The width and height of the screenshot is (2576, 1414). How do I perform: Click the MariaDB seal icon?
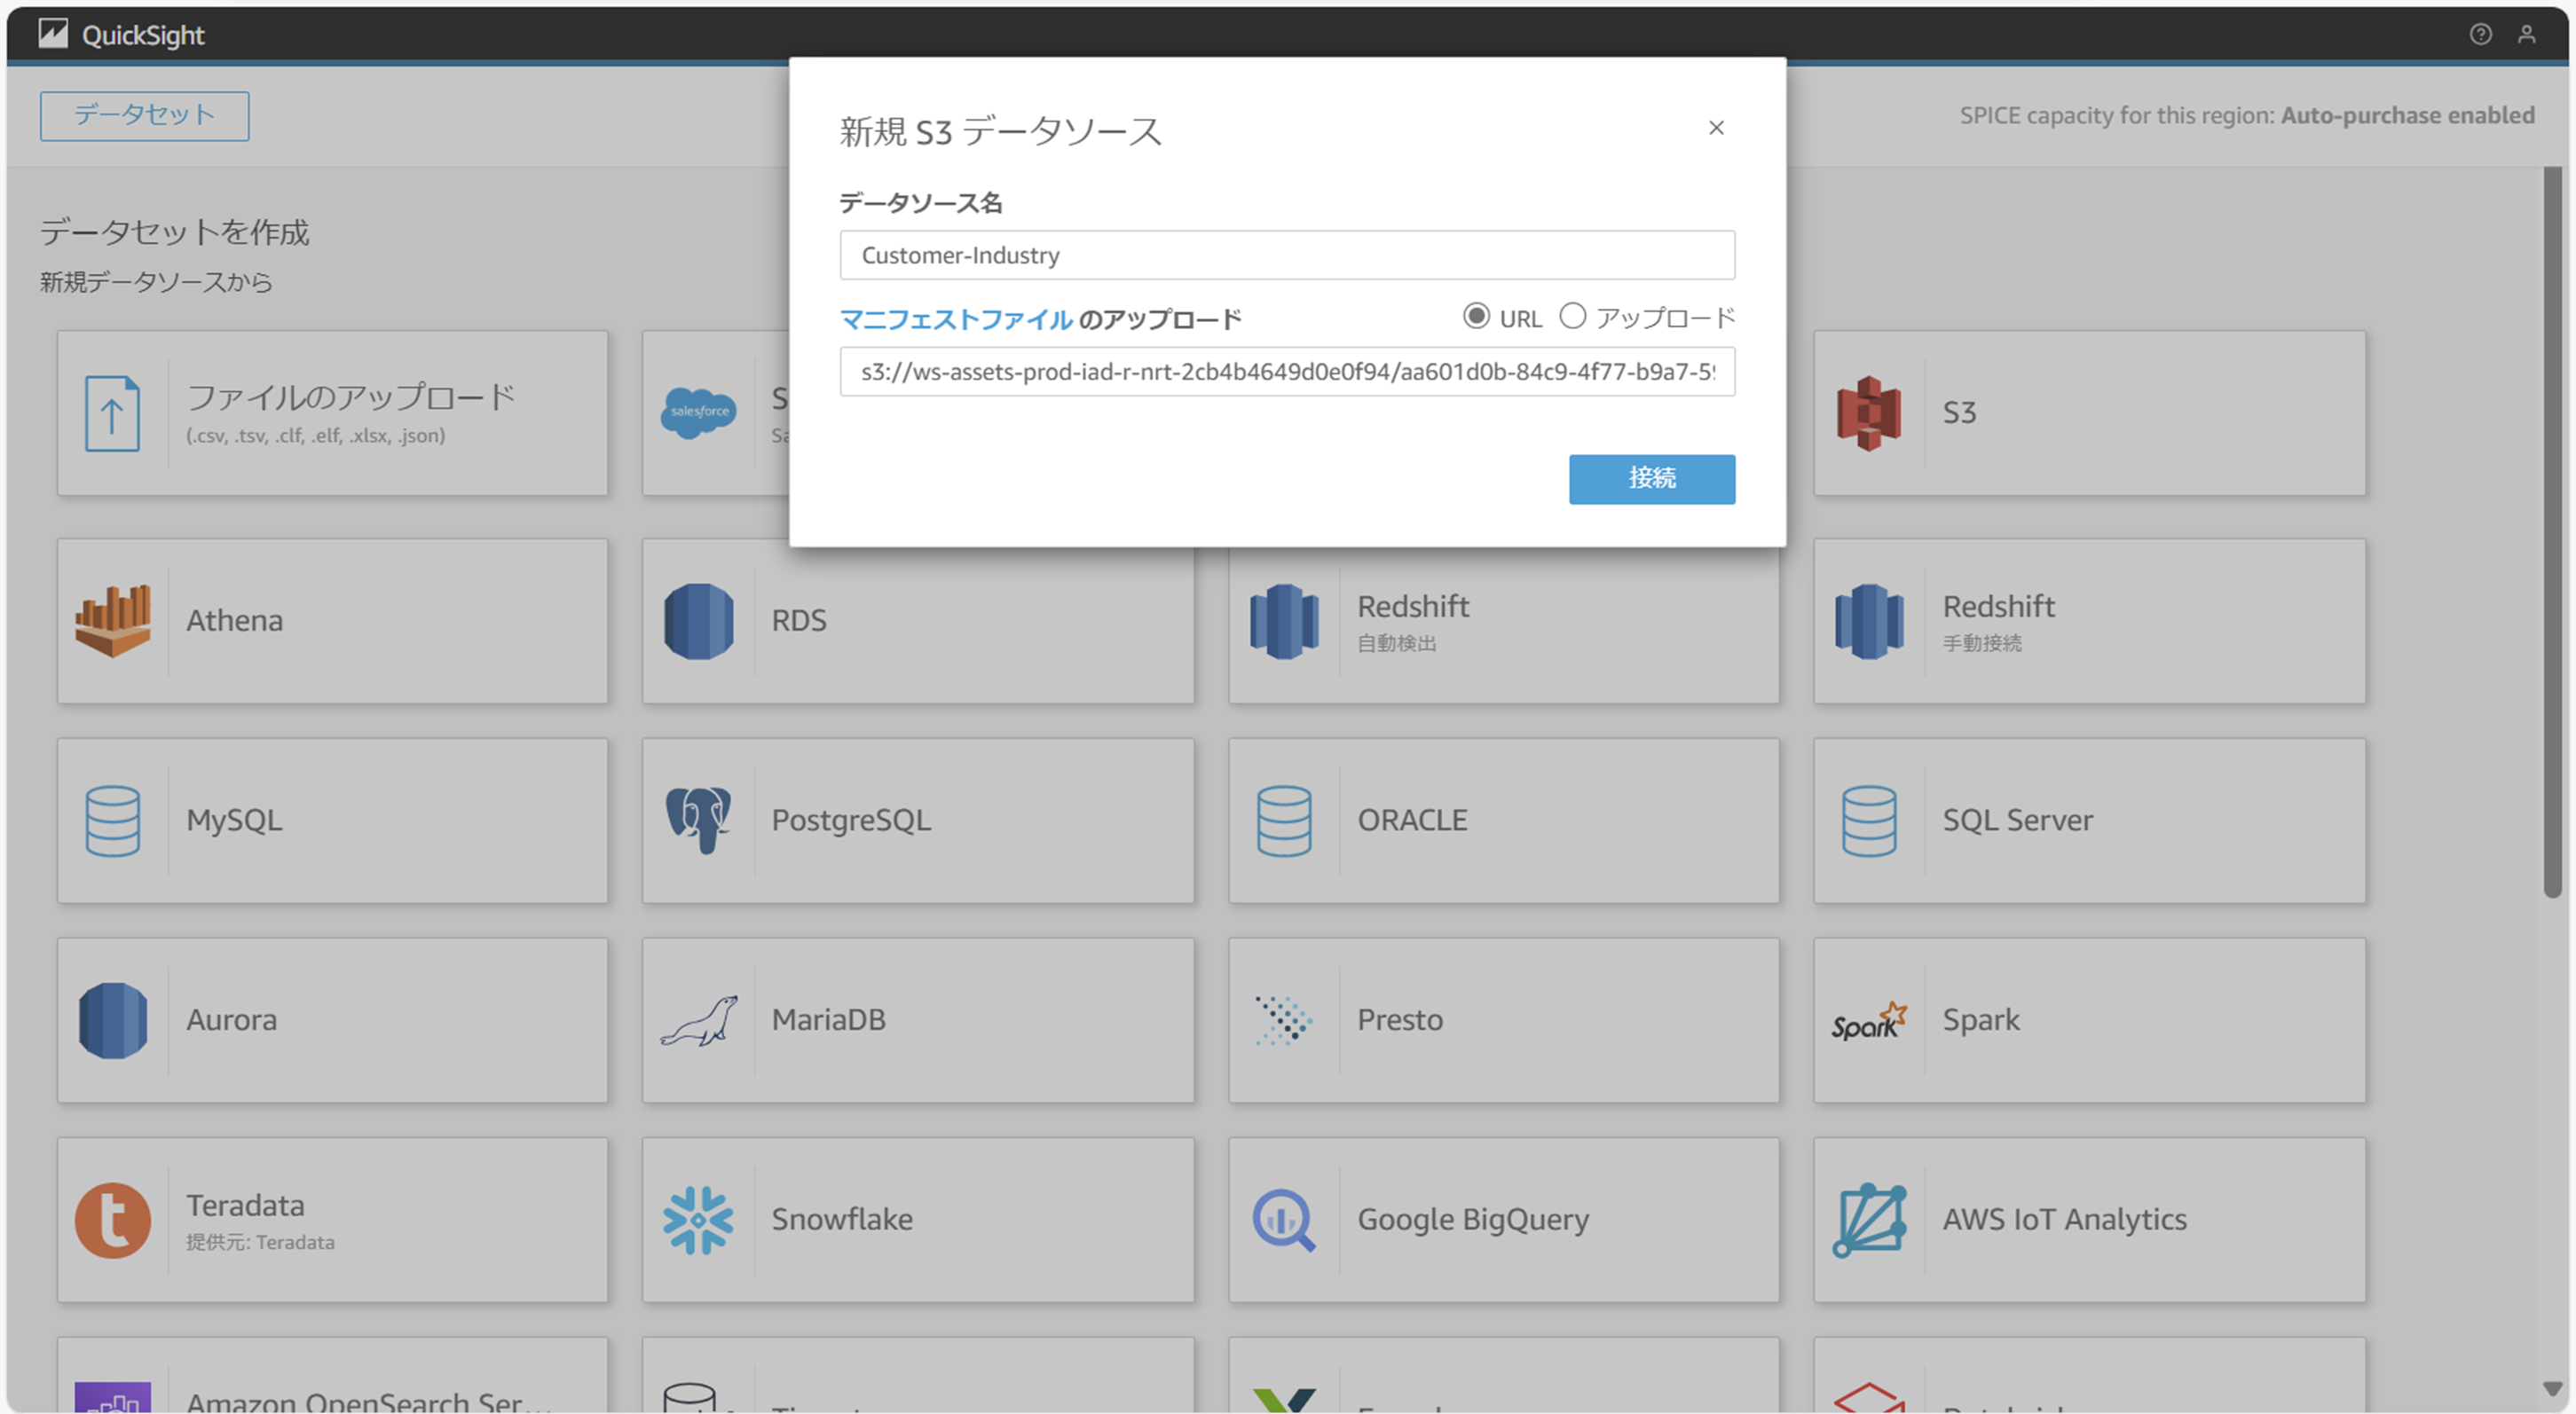[x=698, y=1021]
